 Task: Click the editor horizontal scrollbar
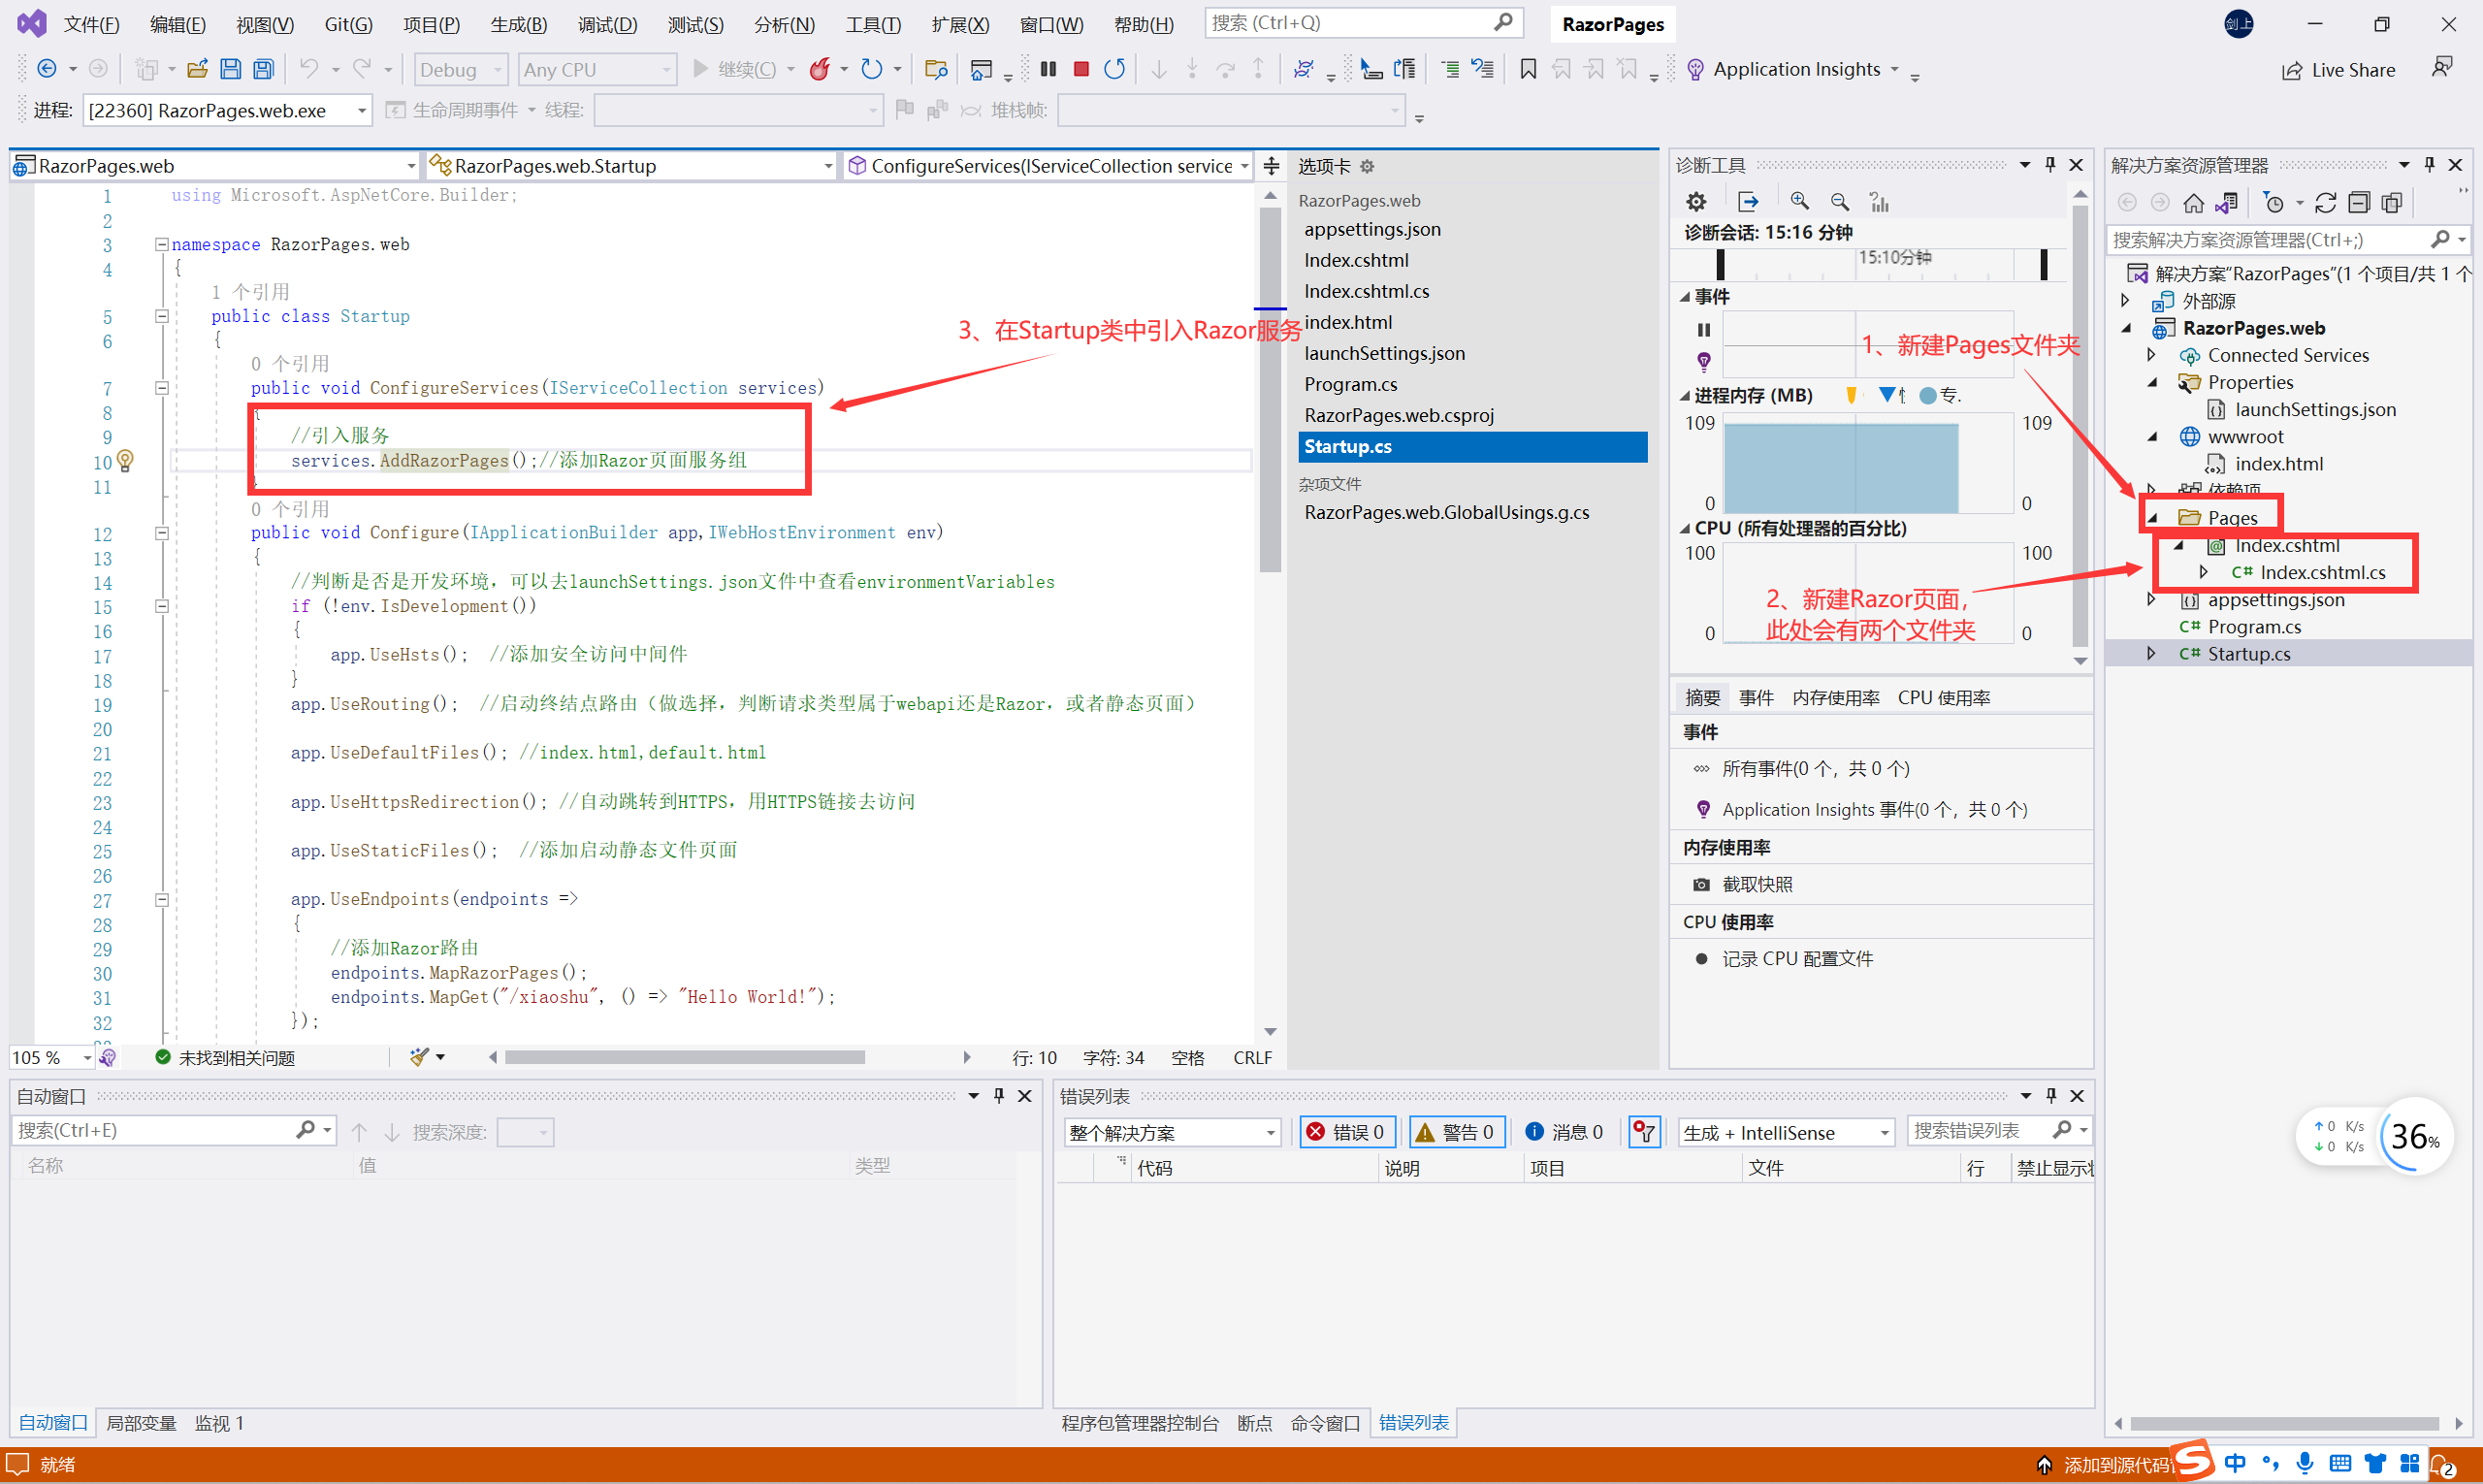point(684,1057)
